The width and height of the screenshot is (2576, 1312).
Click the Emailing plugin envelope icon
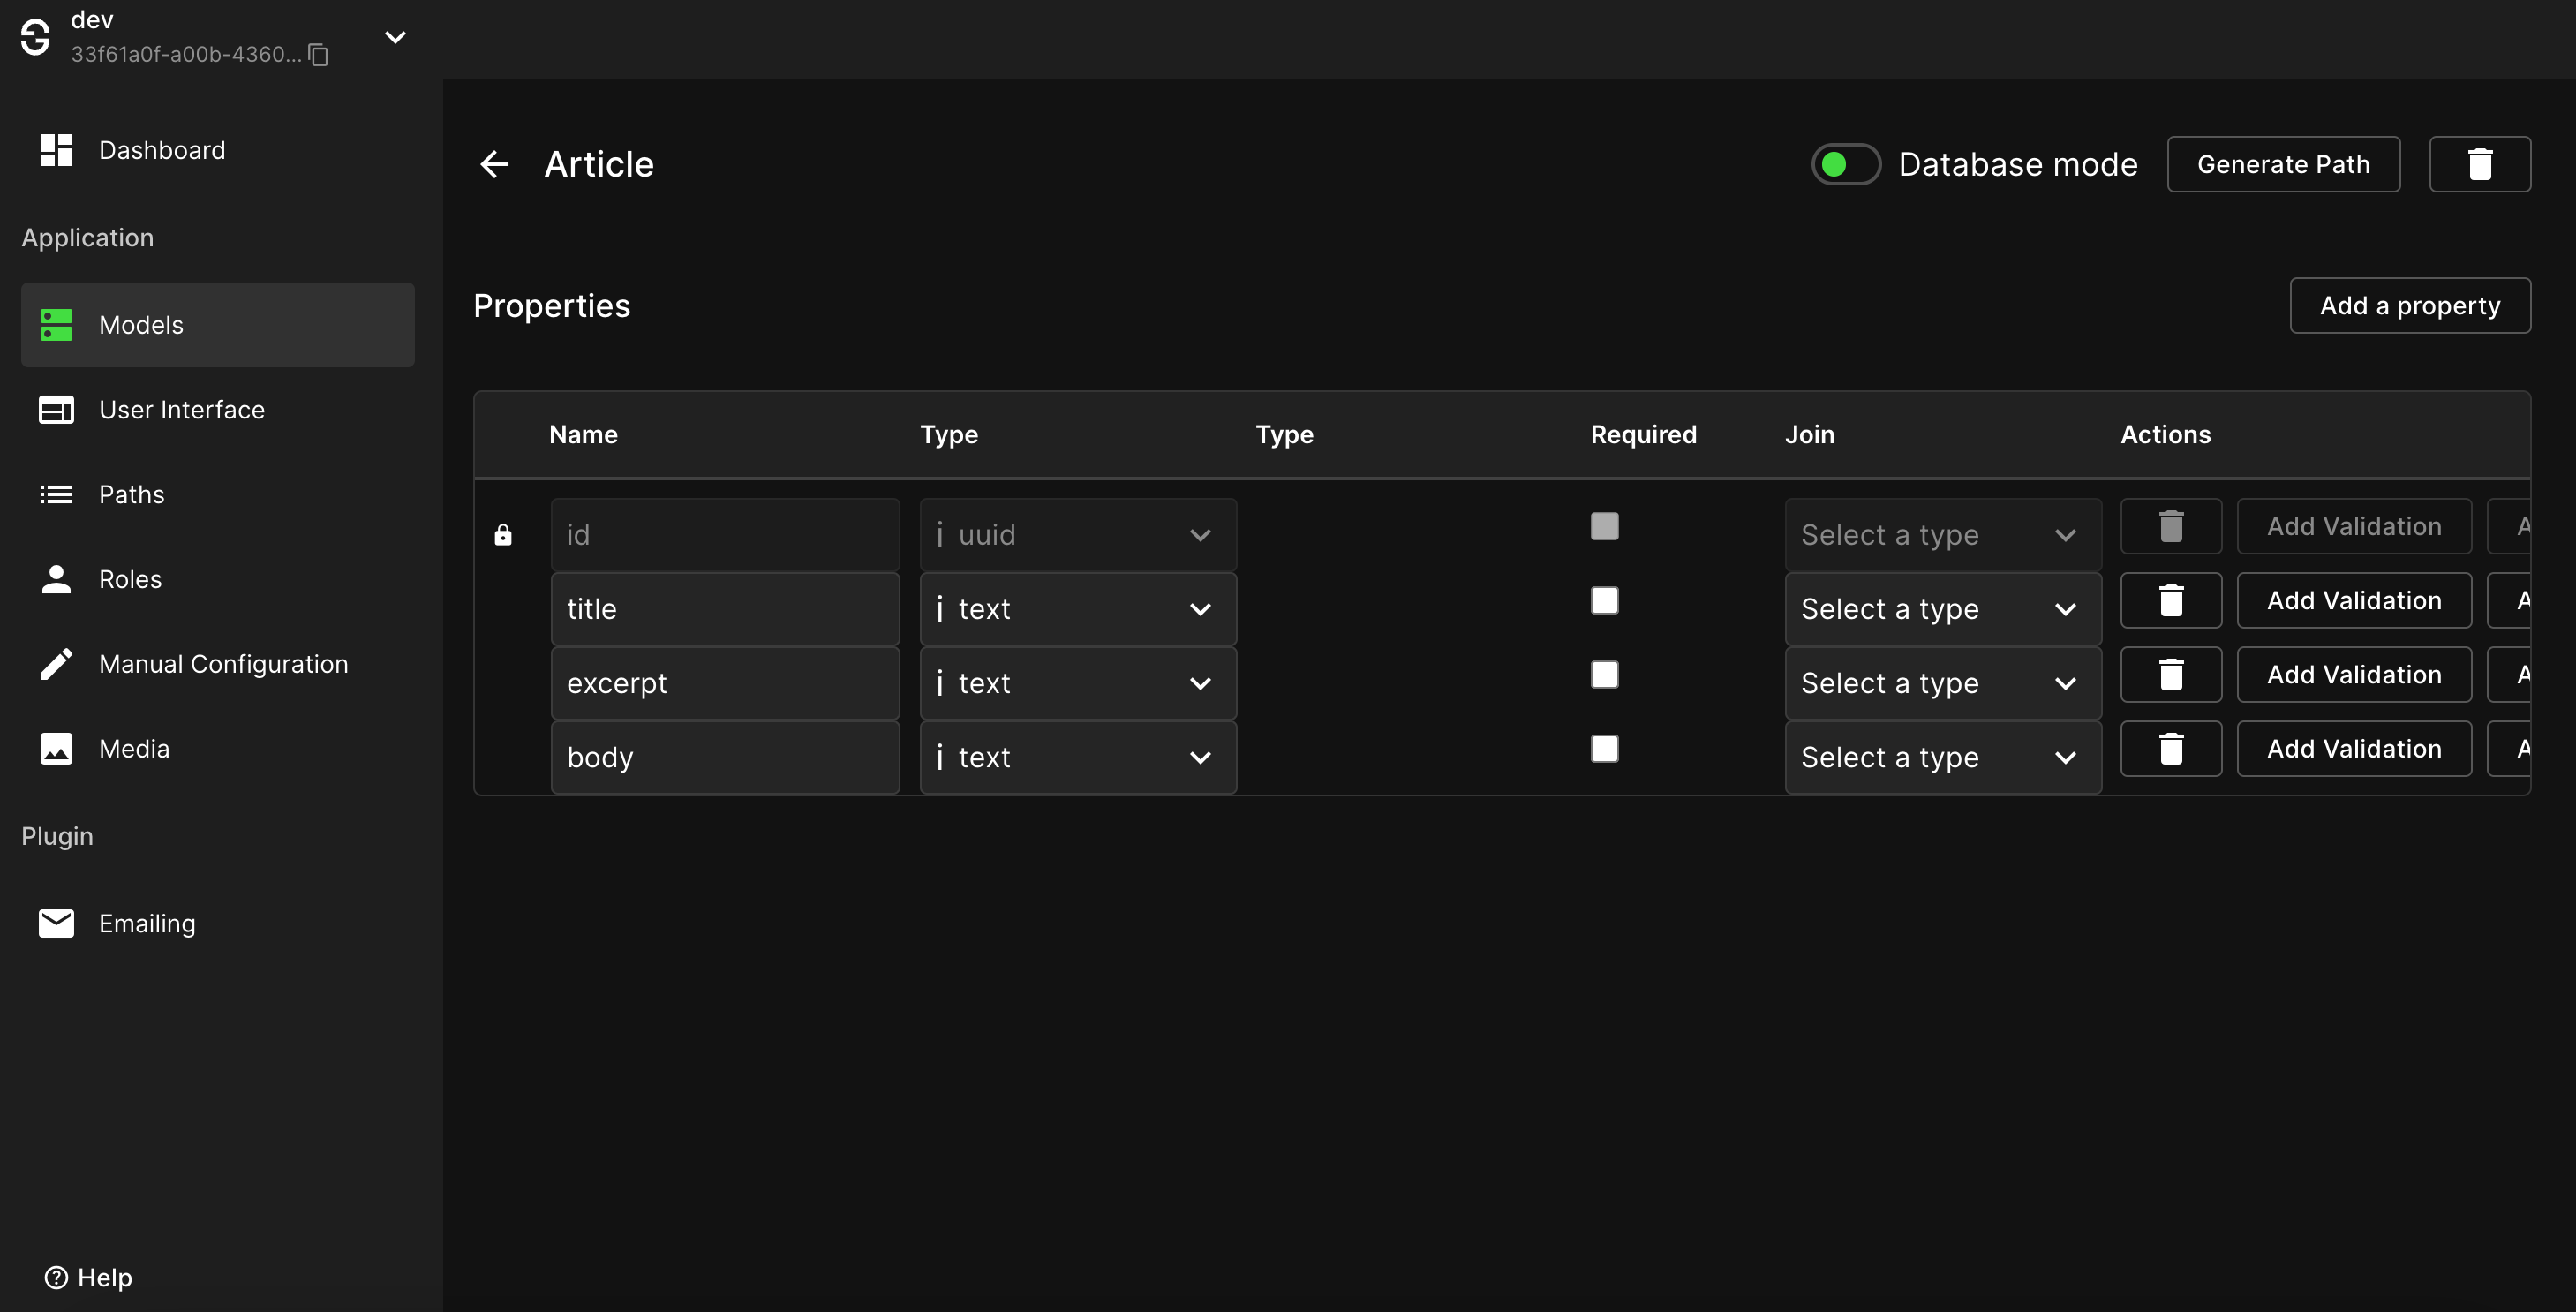point(56,922)
